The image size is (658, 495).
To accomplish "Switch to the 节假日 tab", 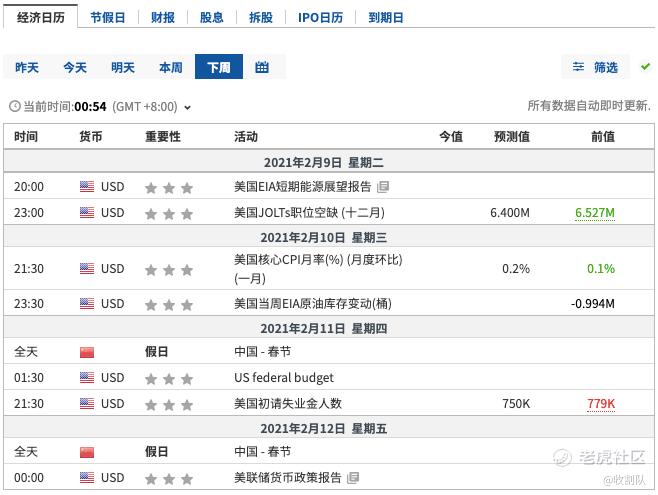I will (x=108, y=18).
